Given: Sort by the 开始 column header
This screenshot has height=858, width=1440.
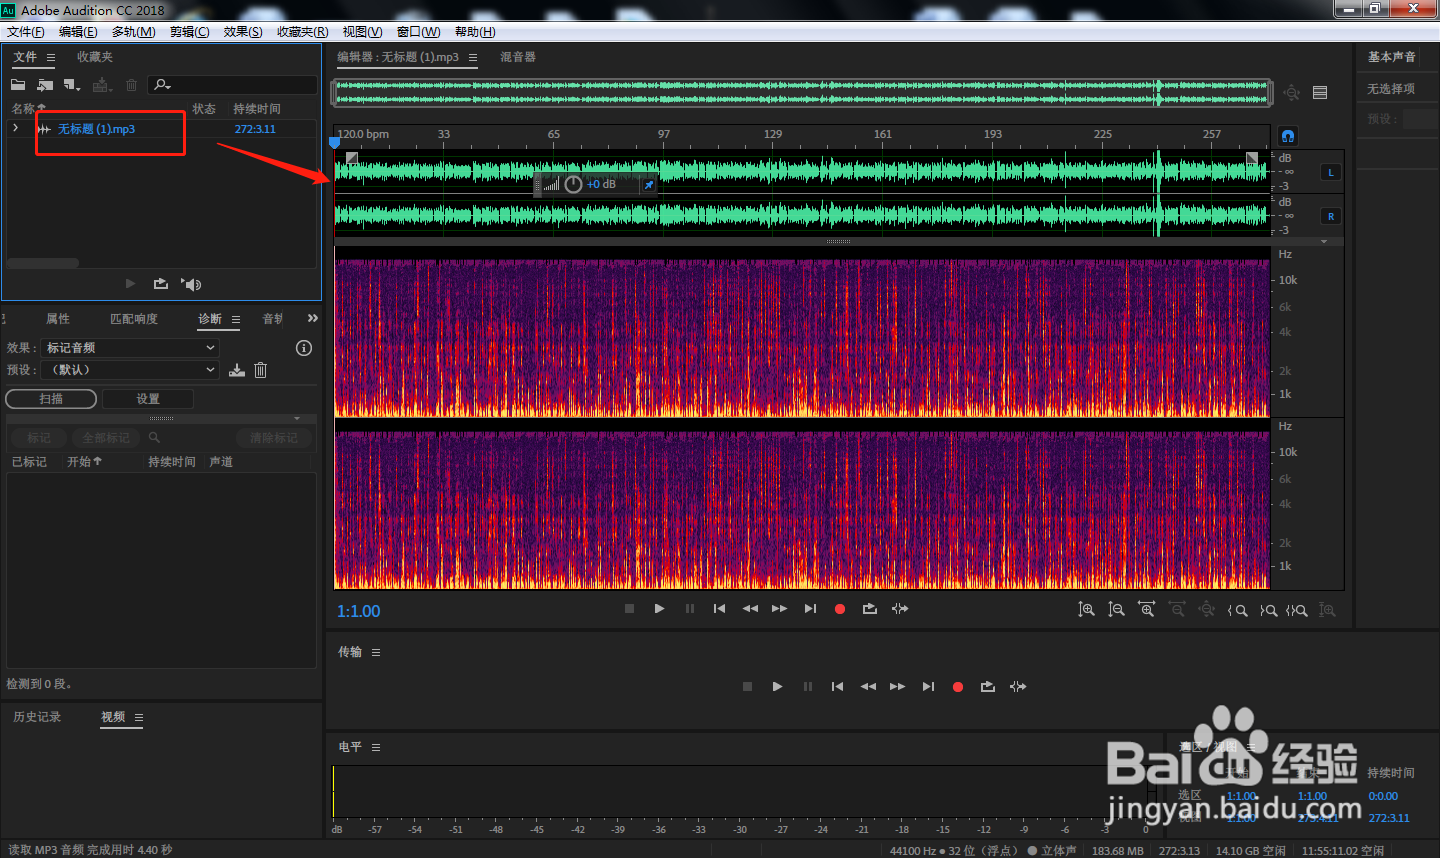Looking at the screenshot, I should [x=84, y=462].
